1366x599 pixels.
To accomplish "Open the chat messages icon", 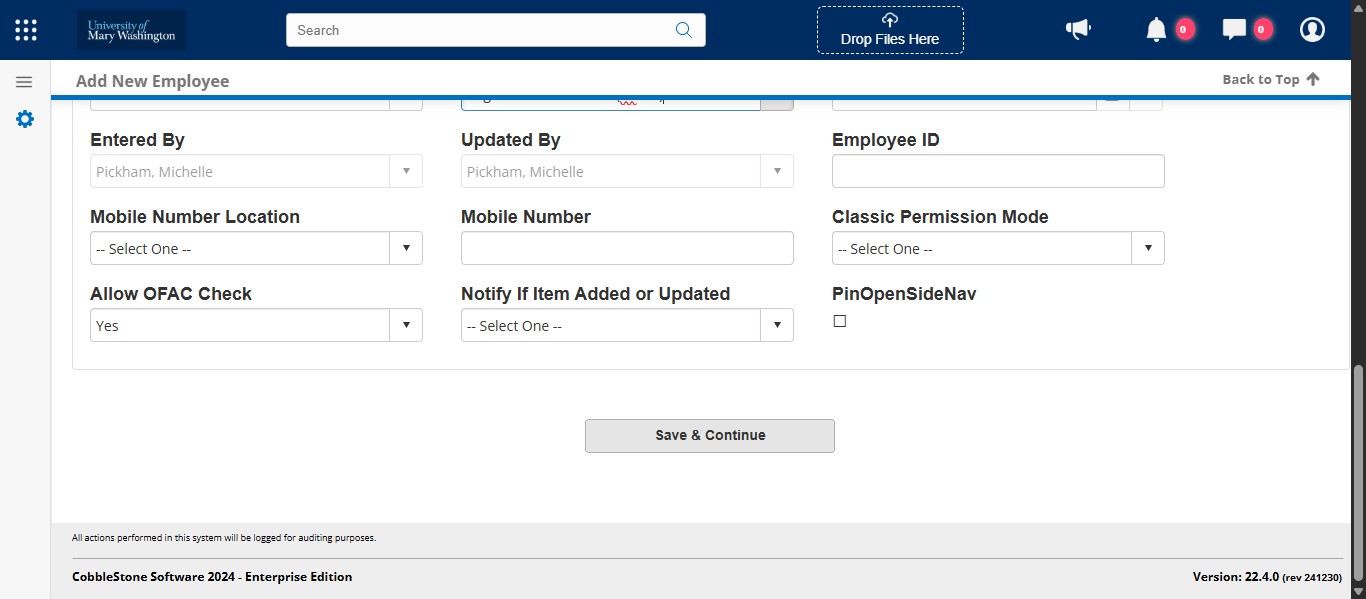I will (x=1234, y=30).
